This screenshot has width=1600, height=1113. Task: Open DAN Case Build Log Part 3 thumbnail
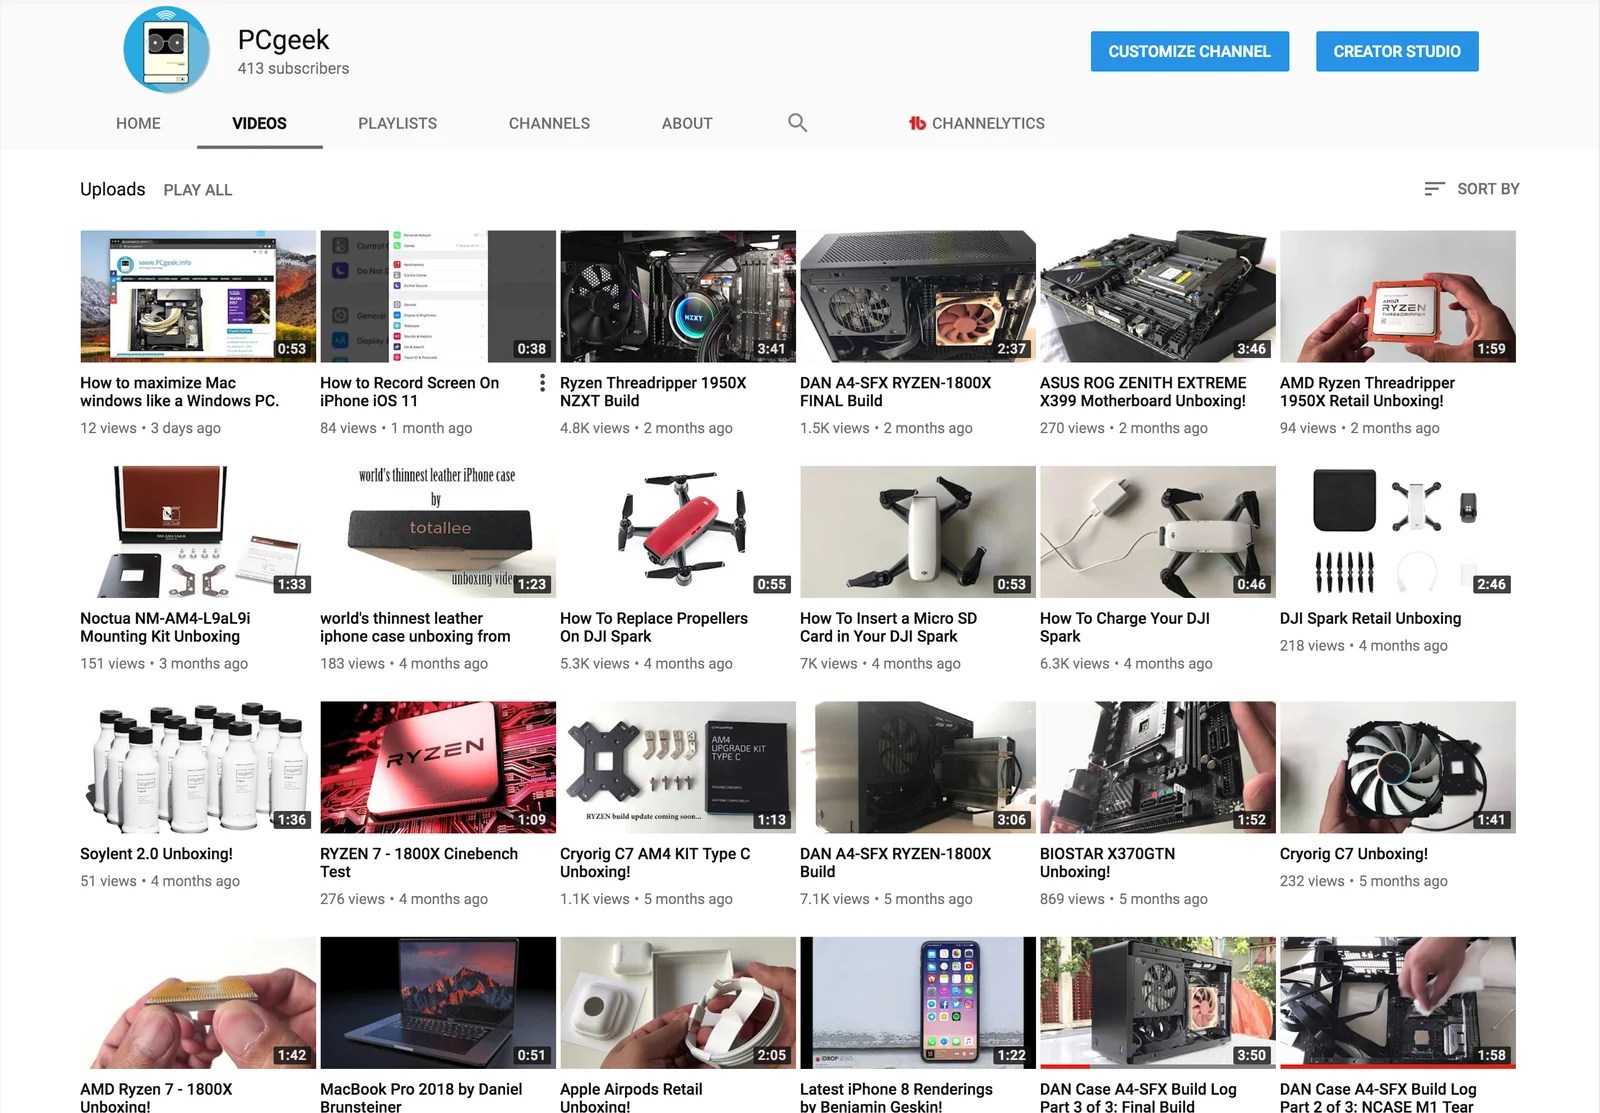tap(1158, 1002)
